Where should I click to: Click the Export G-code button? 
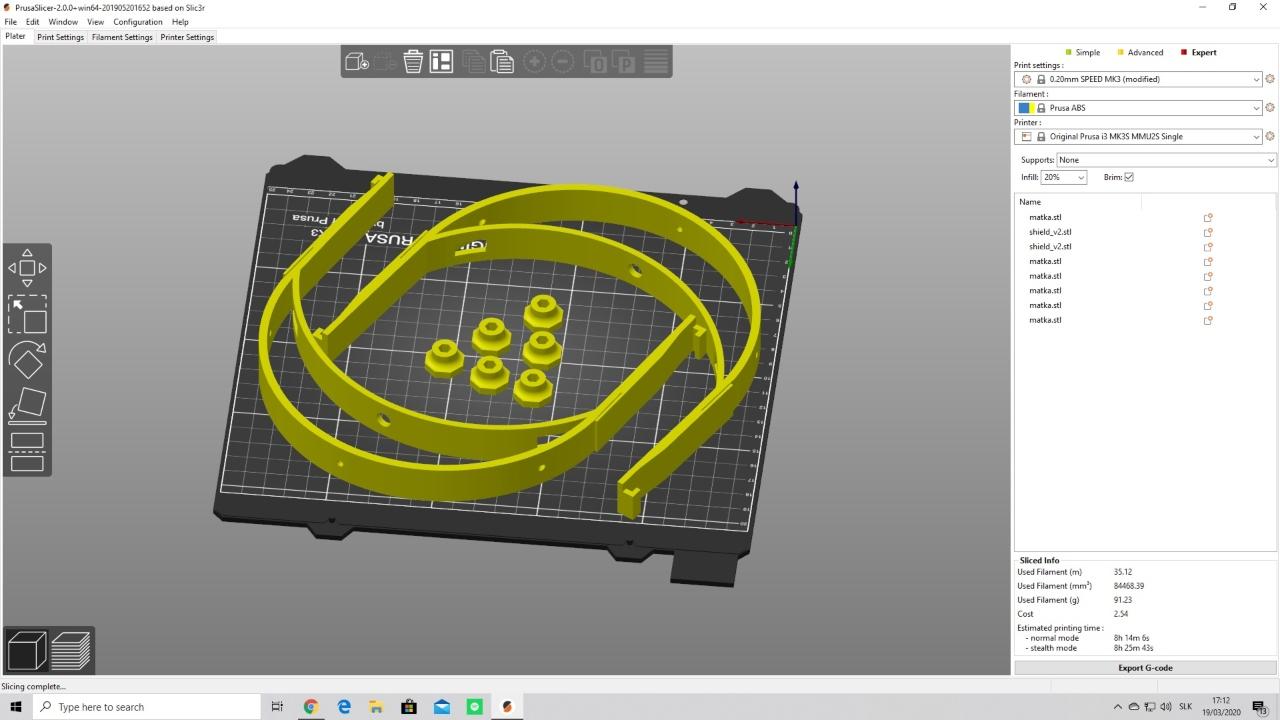1145,667
